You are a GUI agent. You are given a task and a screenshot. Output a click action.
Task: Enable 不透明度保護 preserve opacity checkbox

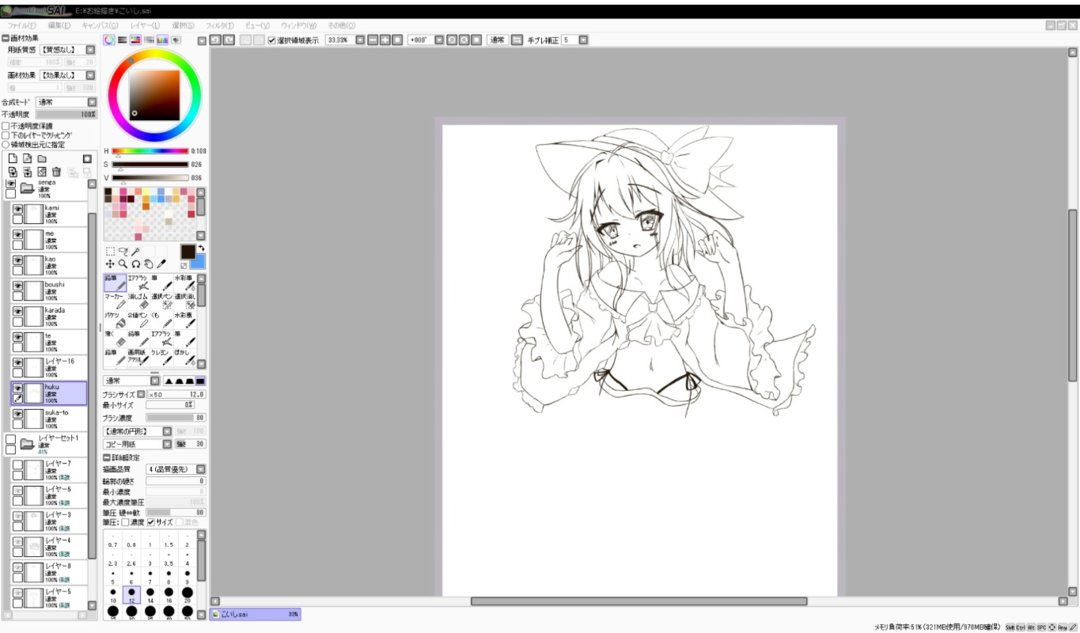click(x=6, y=127)
